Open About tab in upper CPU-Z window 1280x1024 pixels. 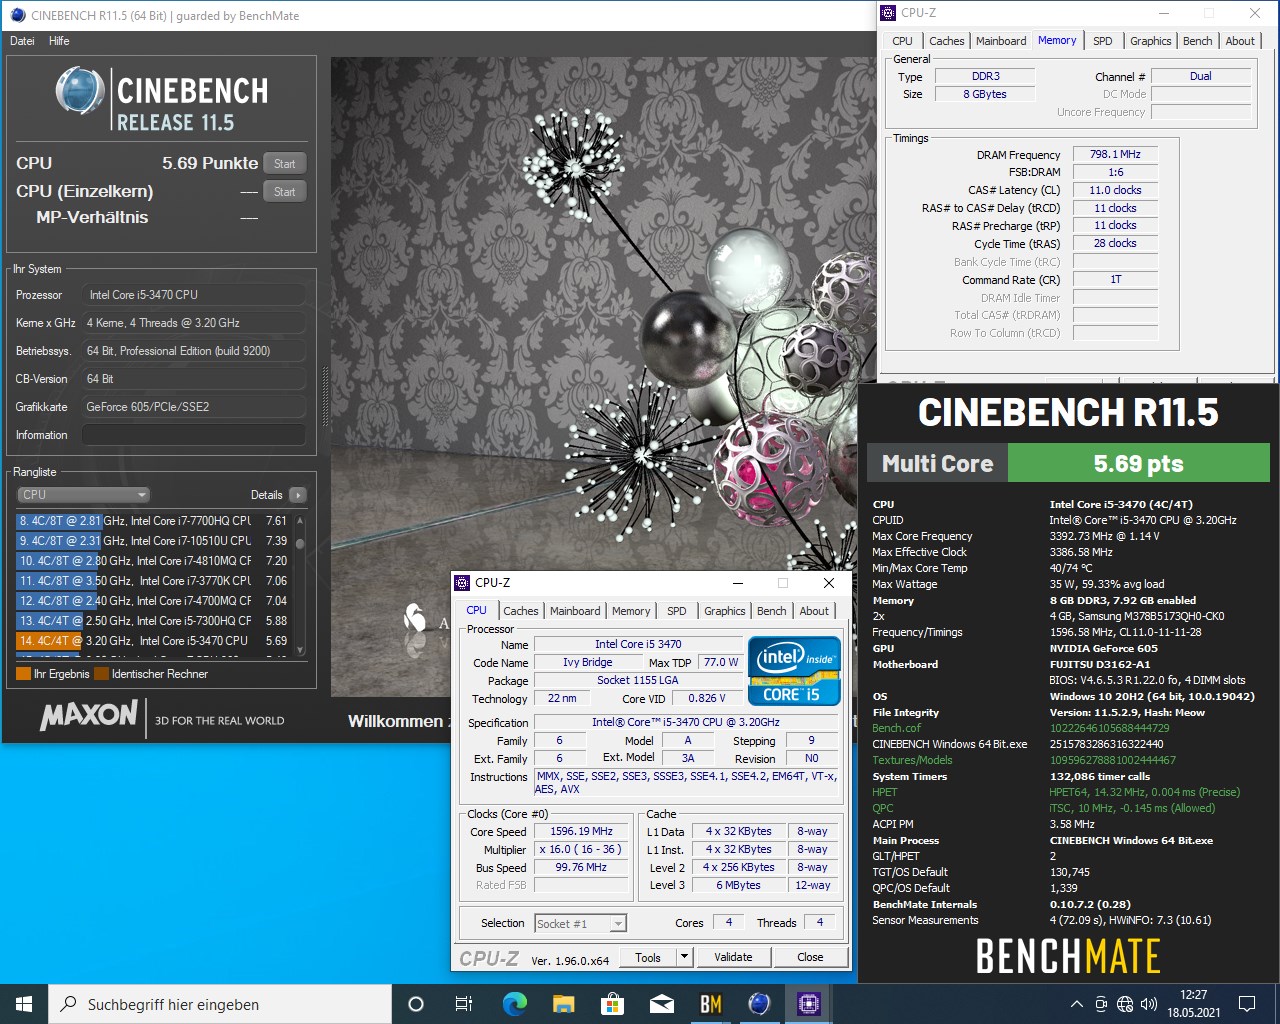pos(1240,41)
